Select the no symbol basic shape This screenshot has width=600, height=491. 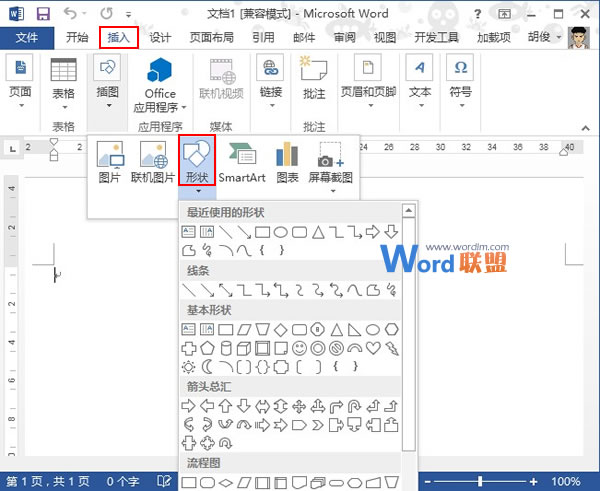(x=336, y=348)
